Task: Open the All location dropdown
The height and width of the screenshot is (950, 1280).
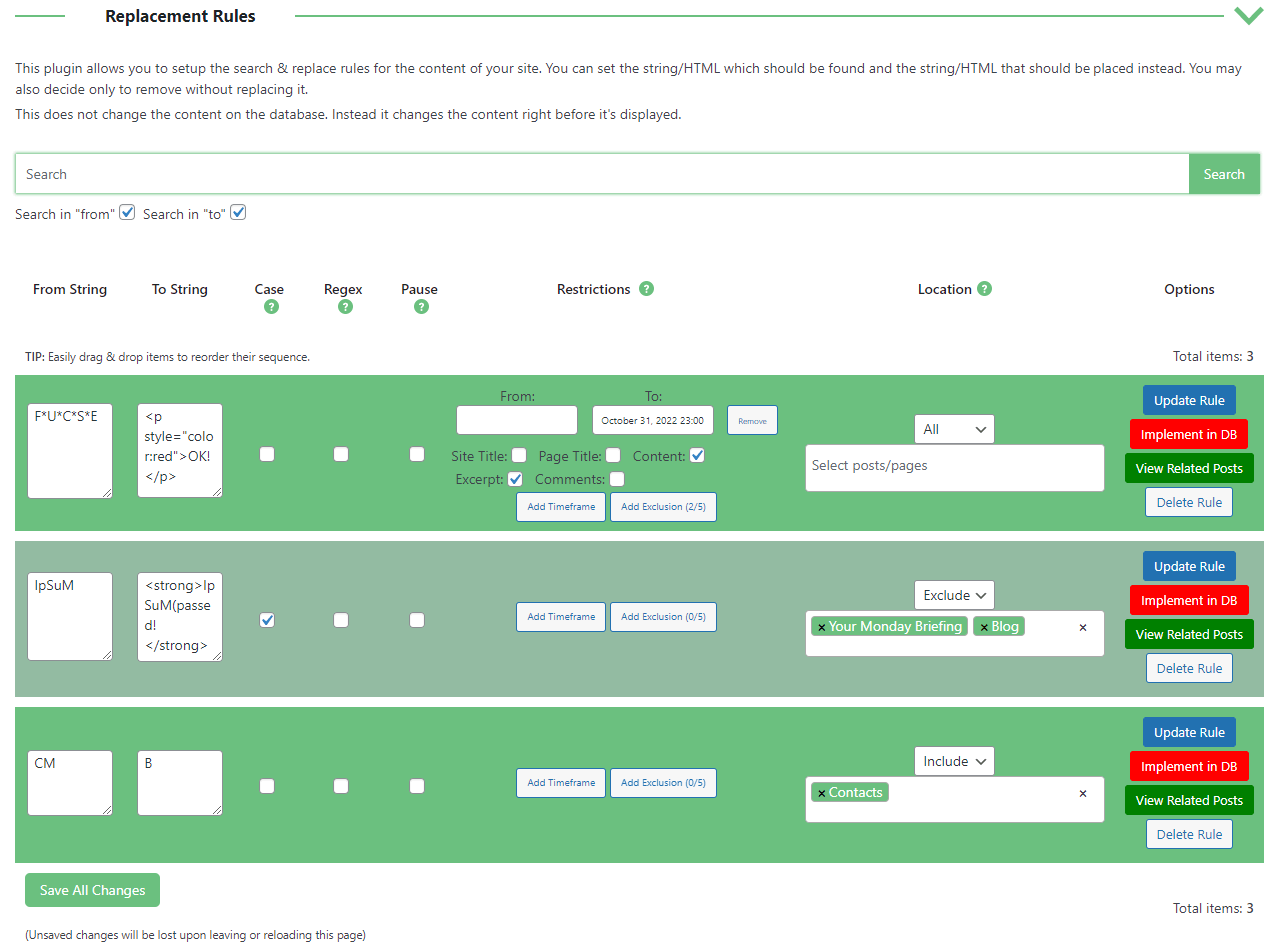Action: (954, 429)
